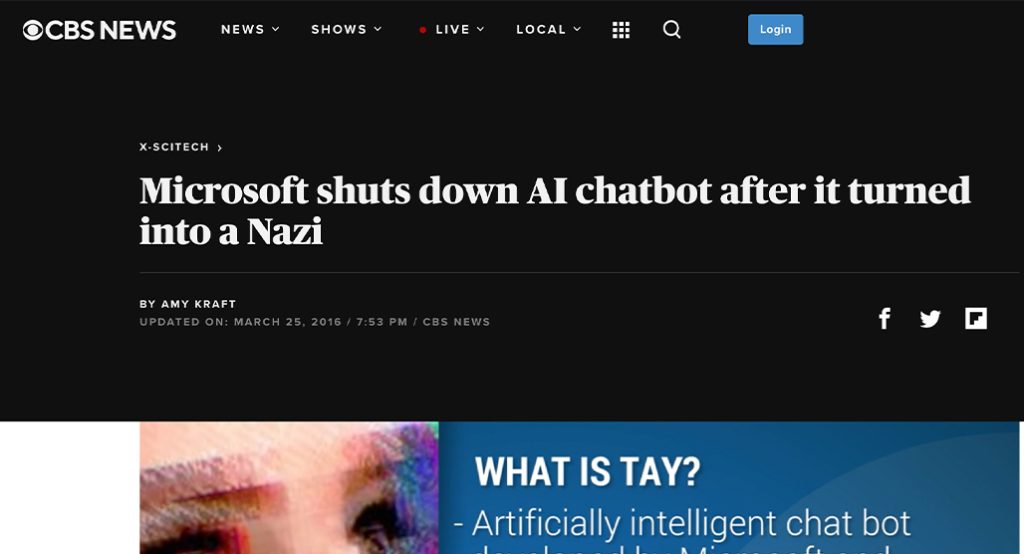This screenshot has height=554, width=1024.
Task: Open the grid apps menu icon
Action: (621, 29)
